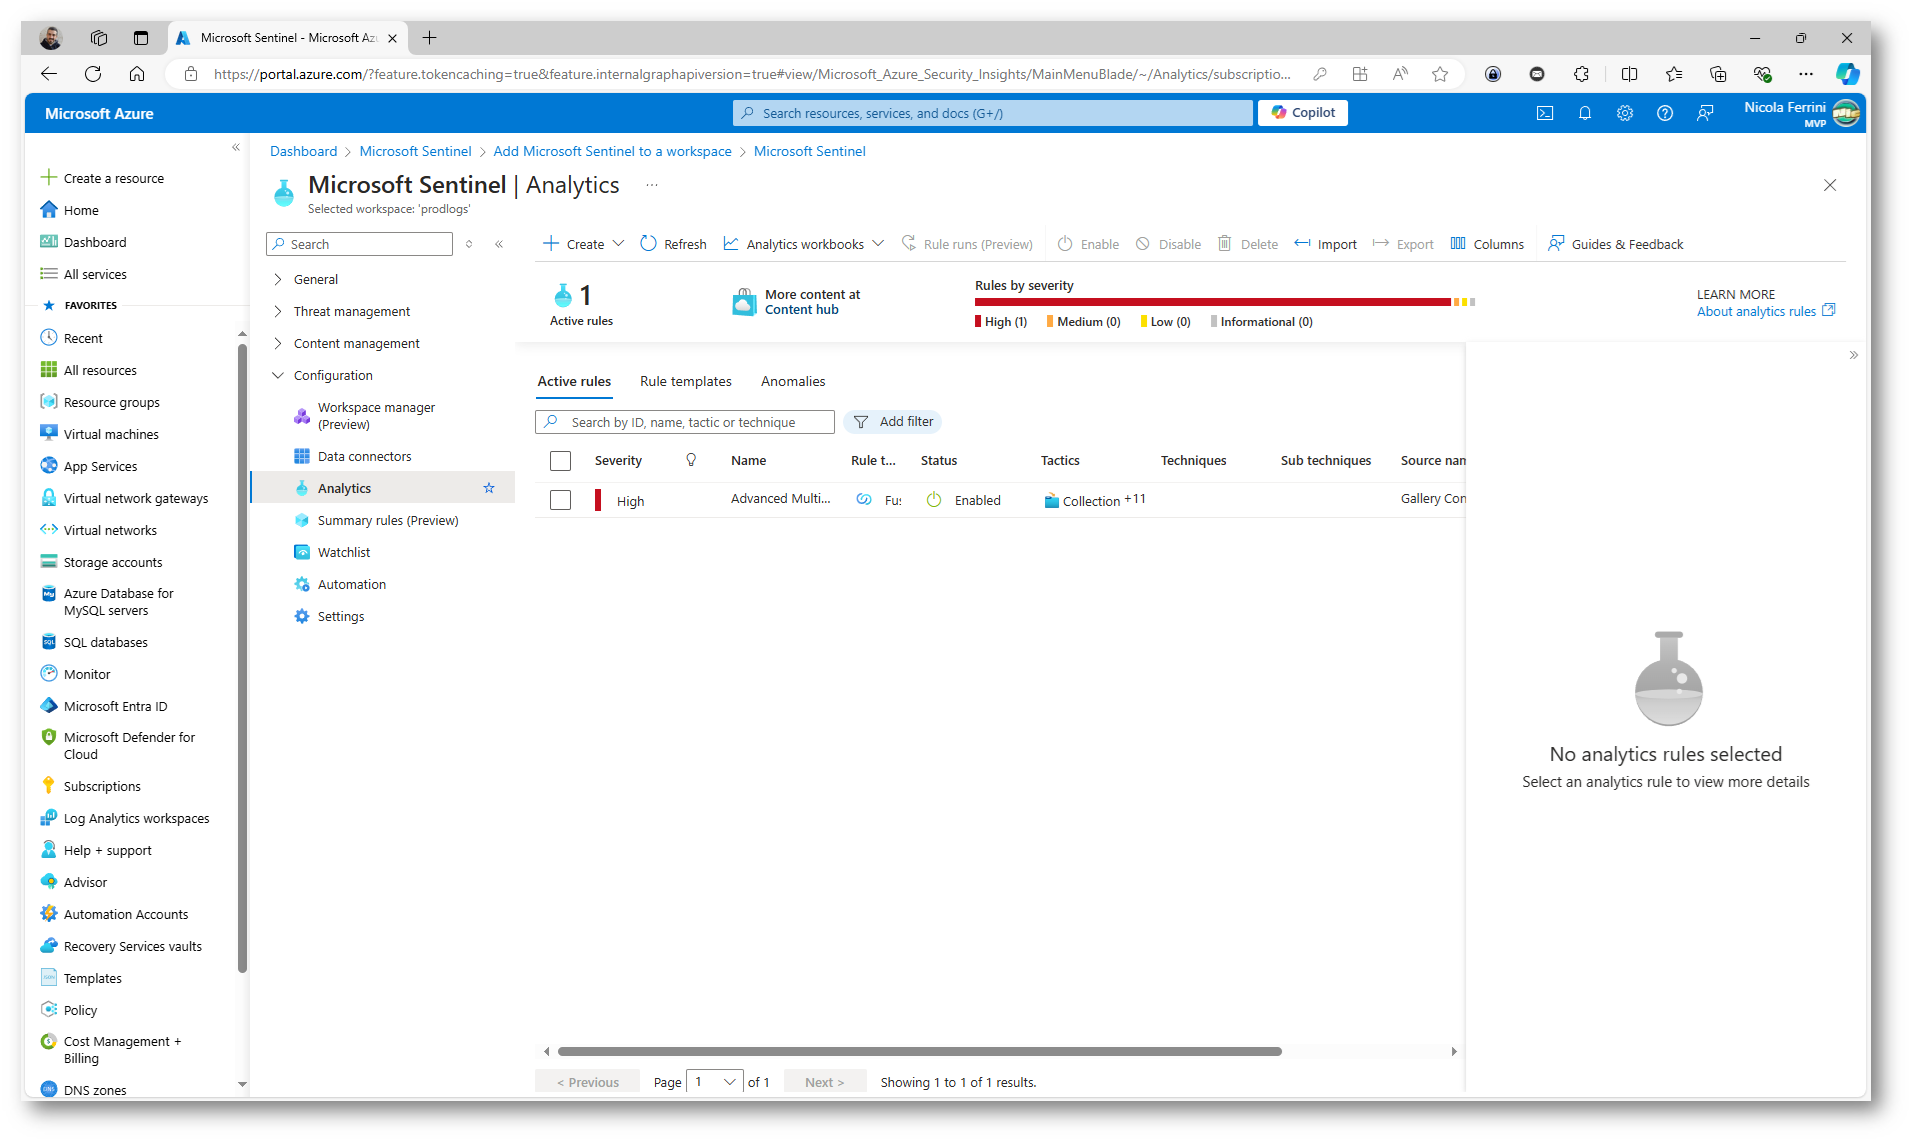
Task: Open Microsoft Entra ID in sidebar
Action: [115, 706]
